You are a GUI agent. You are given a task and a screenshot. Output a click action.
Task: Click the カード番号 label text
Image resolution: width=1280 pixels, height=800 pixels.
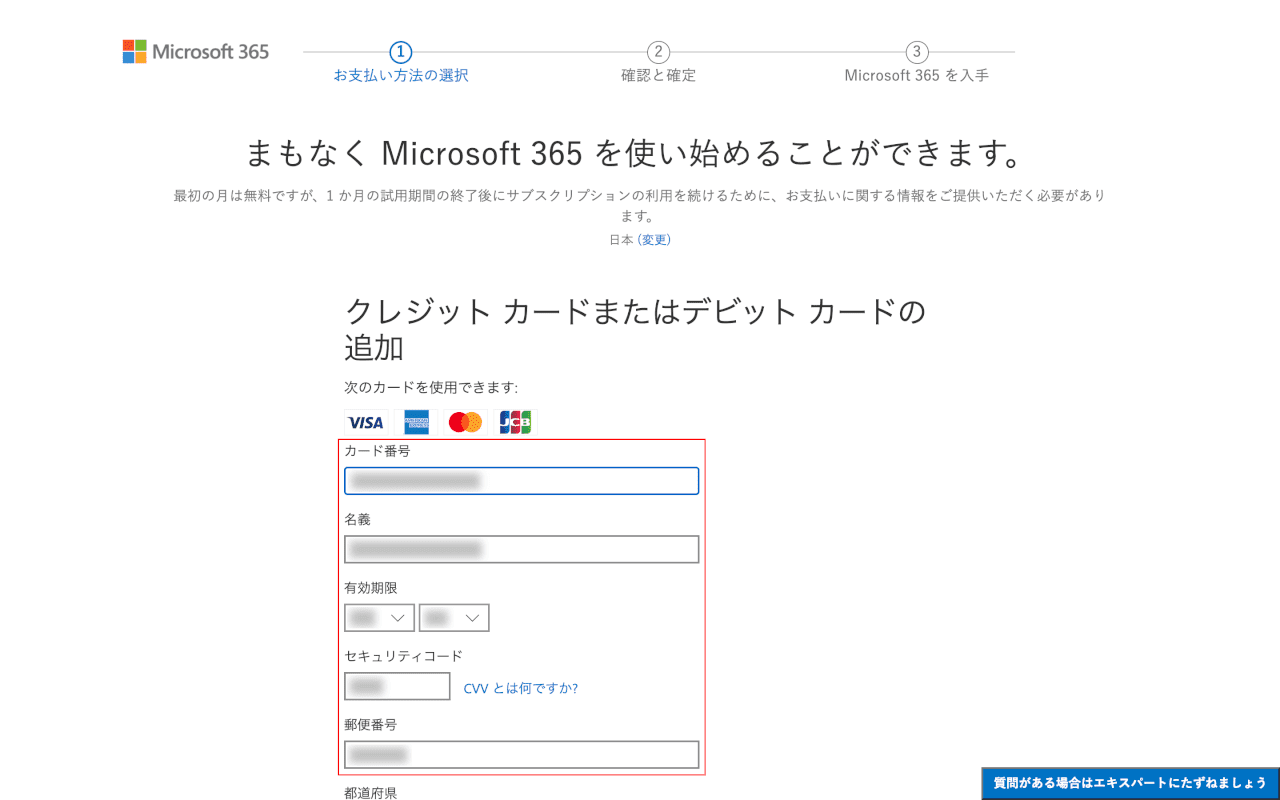[377, 451]
